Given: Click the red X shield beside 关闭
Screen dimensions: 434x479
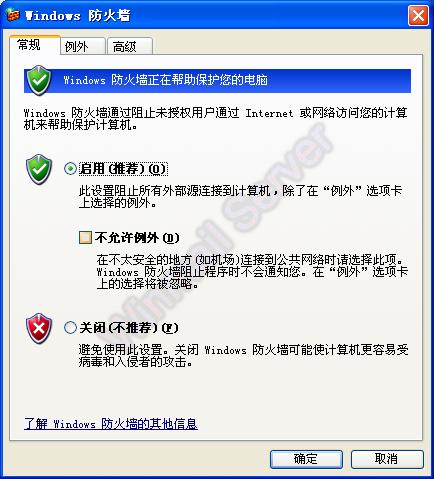Looking at the screenshot, I should (x=39, y=328).
